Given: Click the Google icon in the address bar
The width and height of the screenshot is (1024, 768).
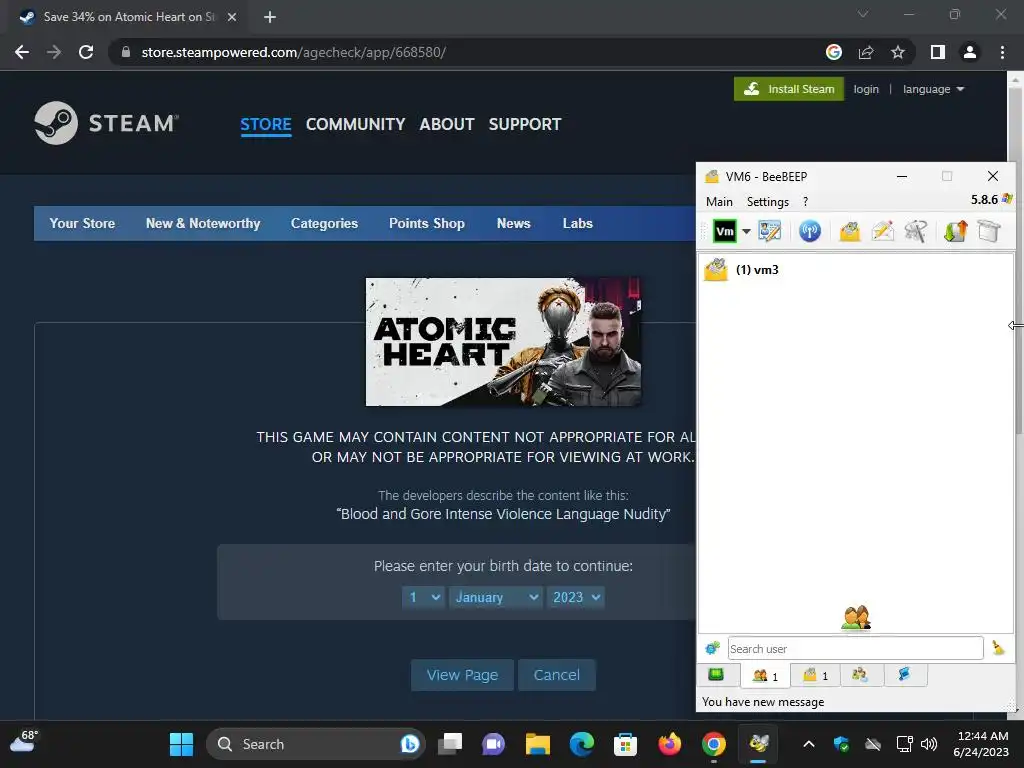Looking at the screenshot, I should click(x=834, y=52).
